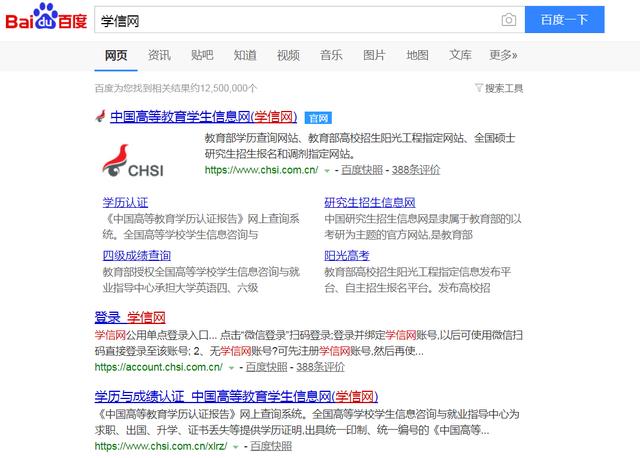640x458 pixels.
Task: Open the 更多 tab menu
Action: click(503, 54)
